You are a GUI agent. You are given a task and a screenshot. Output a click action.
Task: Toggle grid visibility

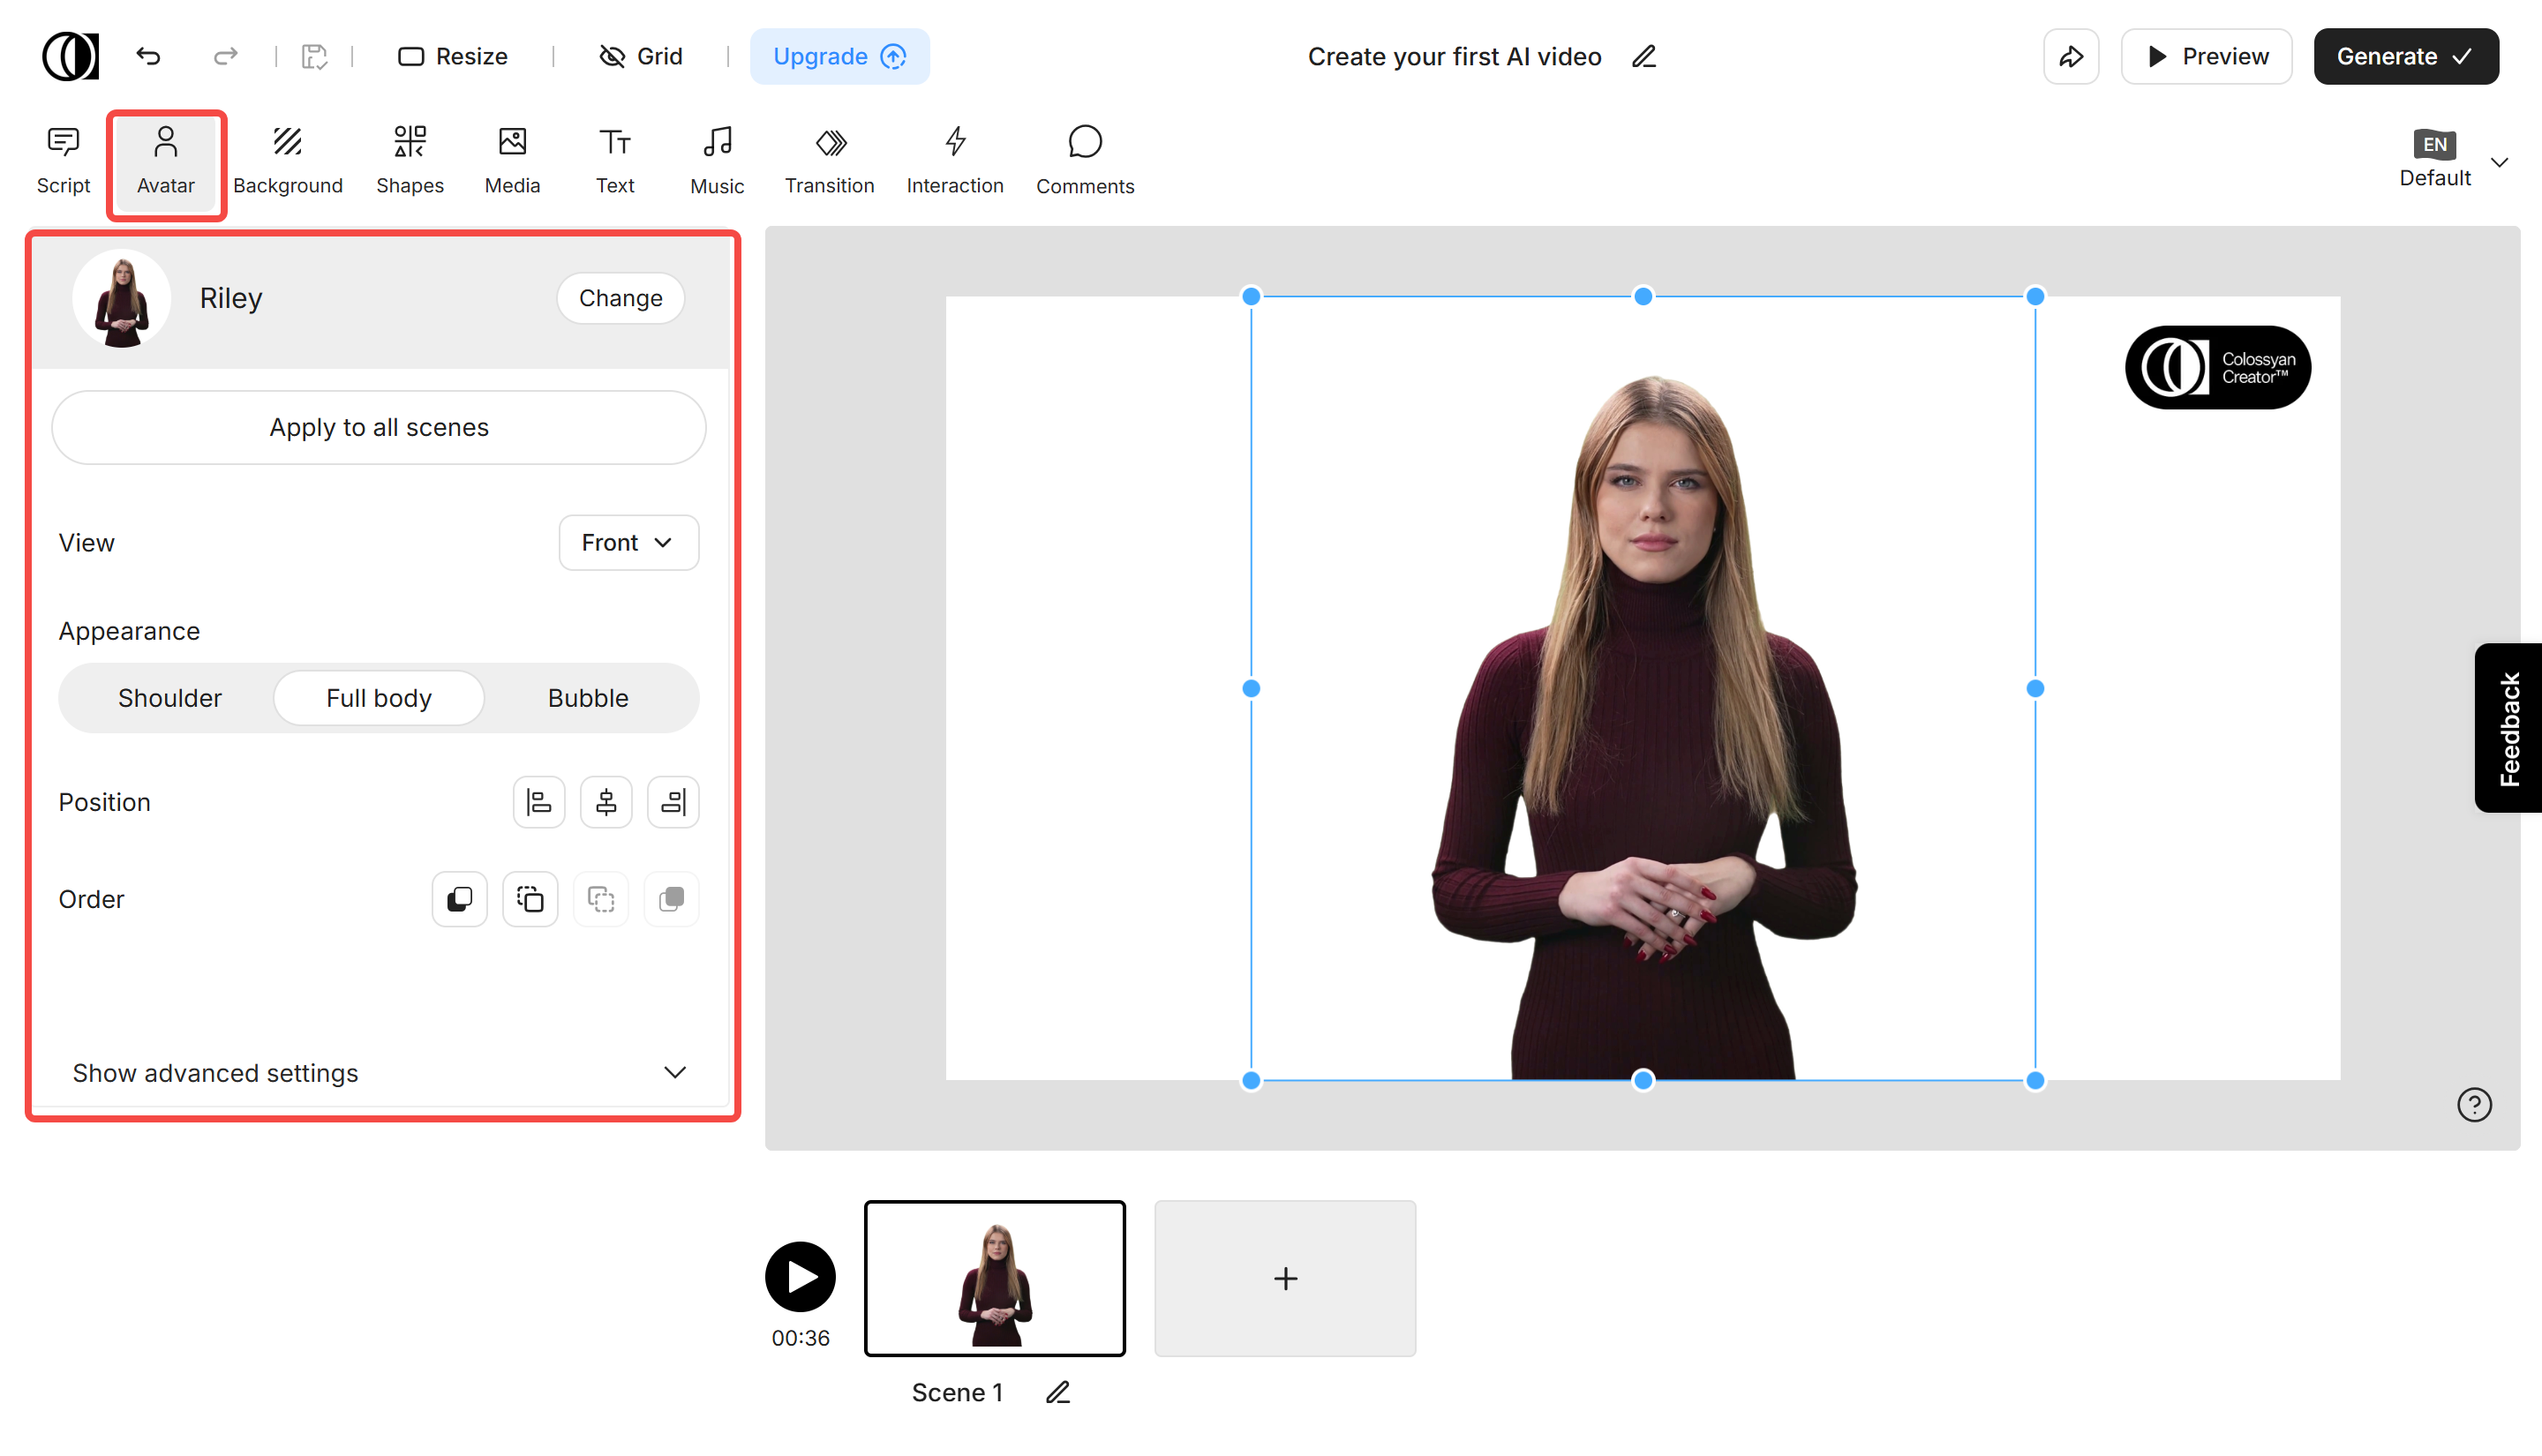point(640,56)
